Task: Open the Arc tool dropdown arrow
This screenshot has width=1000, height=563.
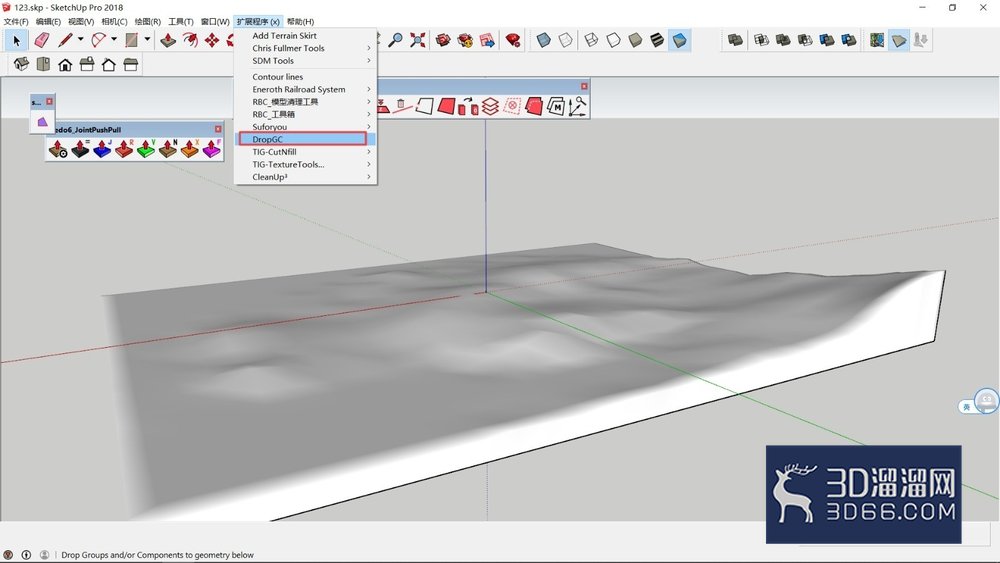Action: pos(114,40)
